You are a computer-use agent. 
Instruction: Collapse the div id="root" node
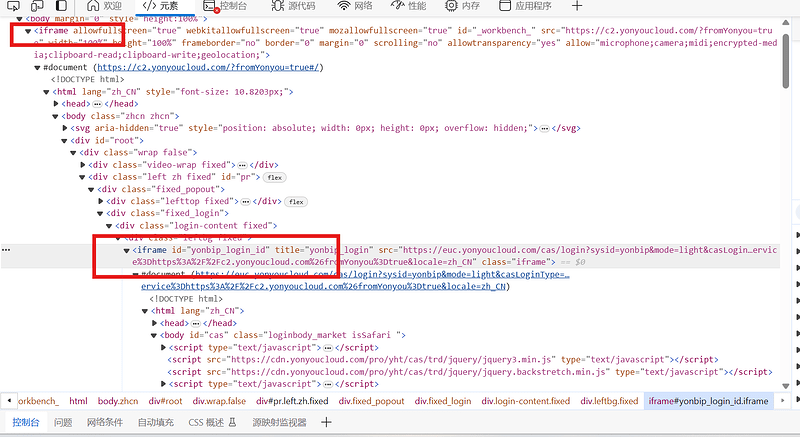64,141
